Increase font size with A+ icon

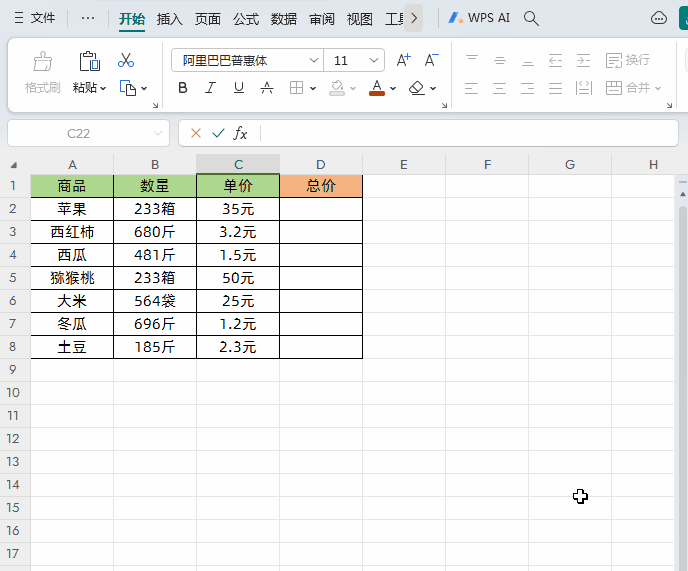tap(403, 60)
